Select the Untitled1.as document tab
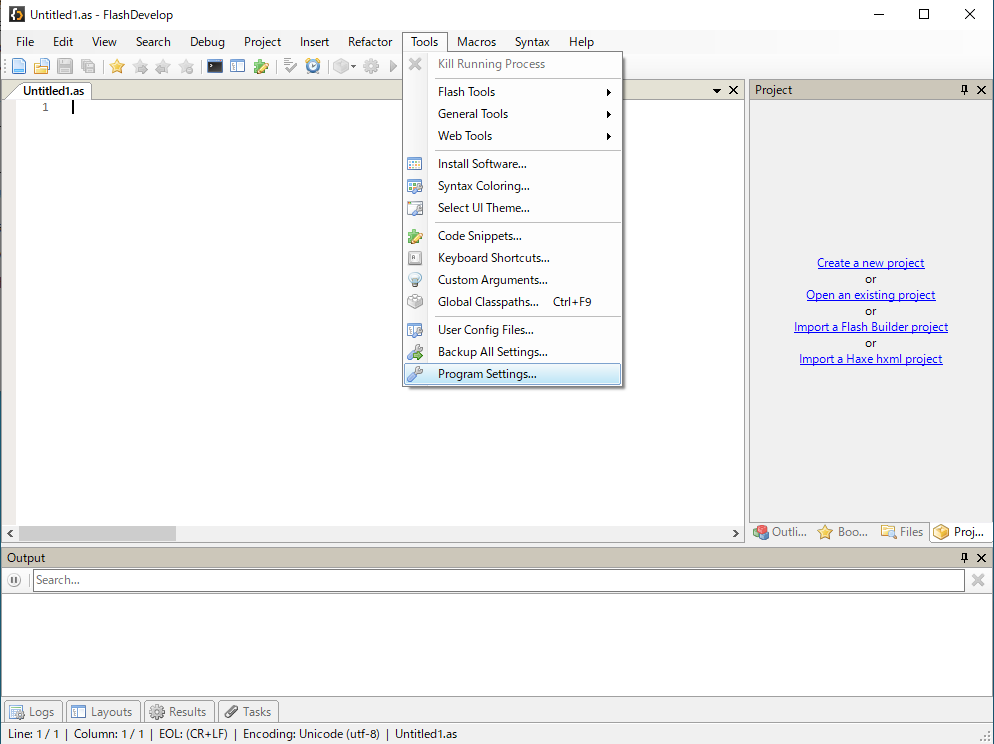Image resolution: width=994 pixels, height=744 pixels. pyautogui.click(x=53, y=91)
